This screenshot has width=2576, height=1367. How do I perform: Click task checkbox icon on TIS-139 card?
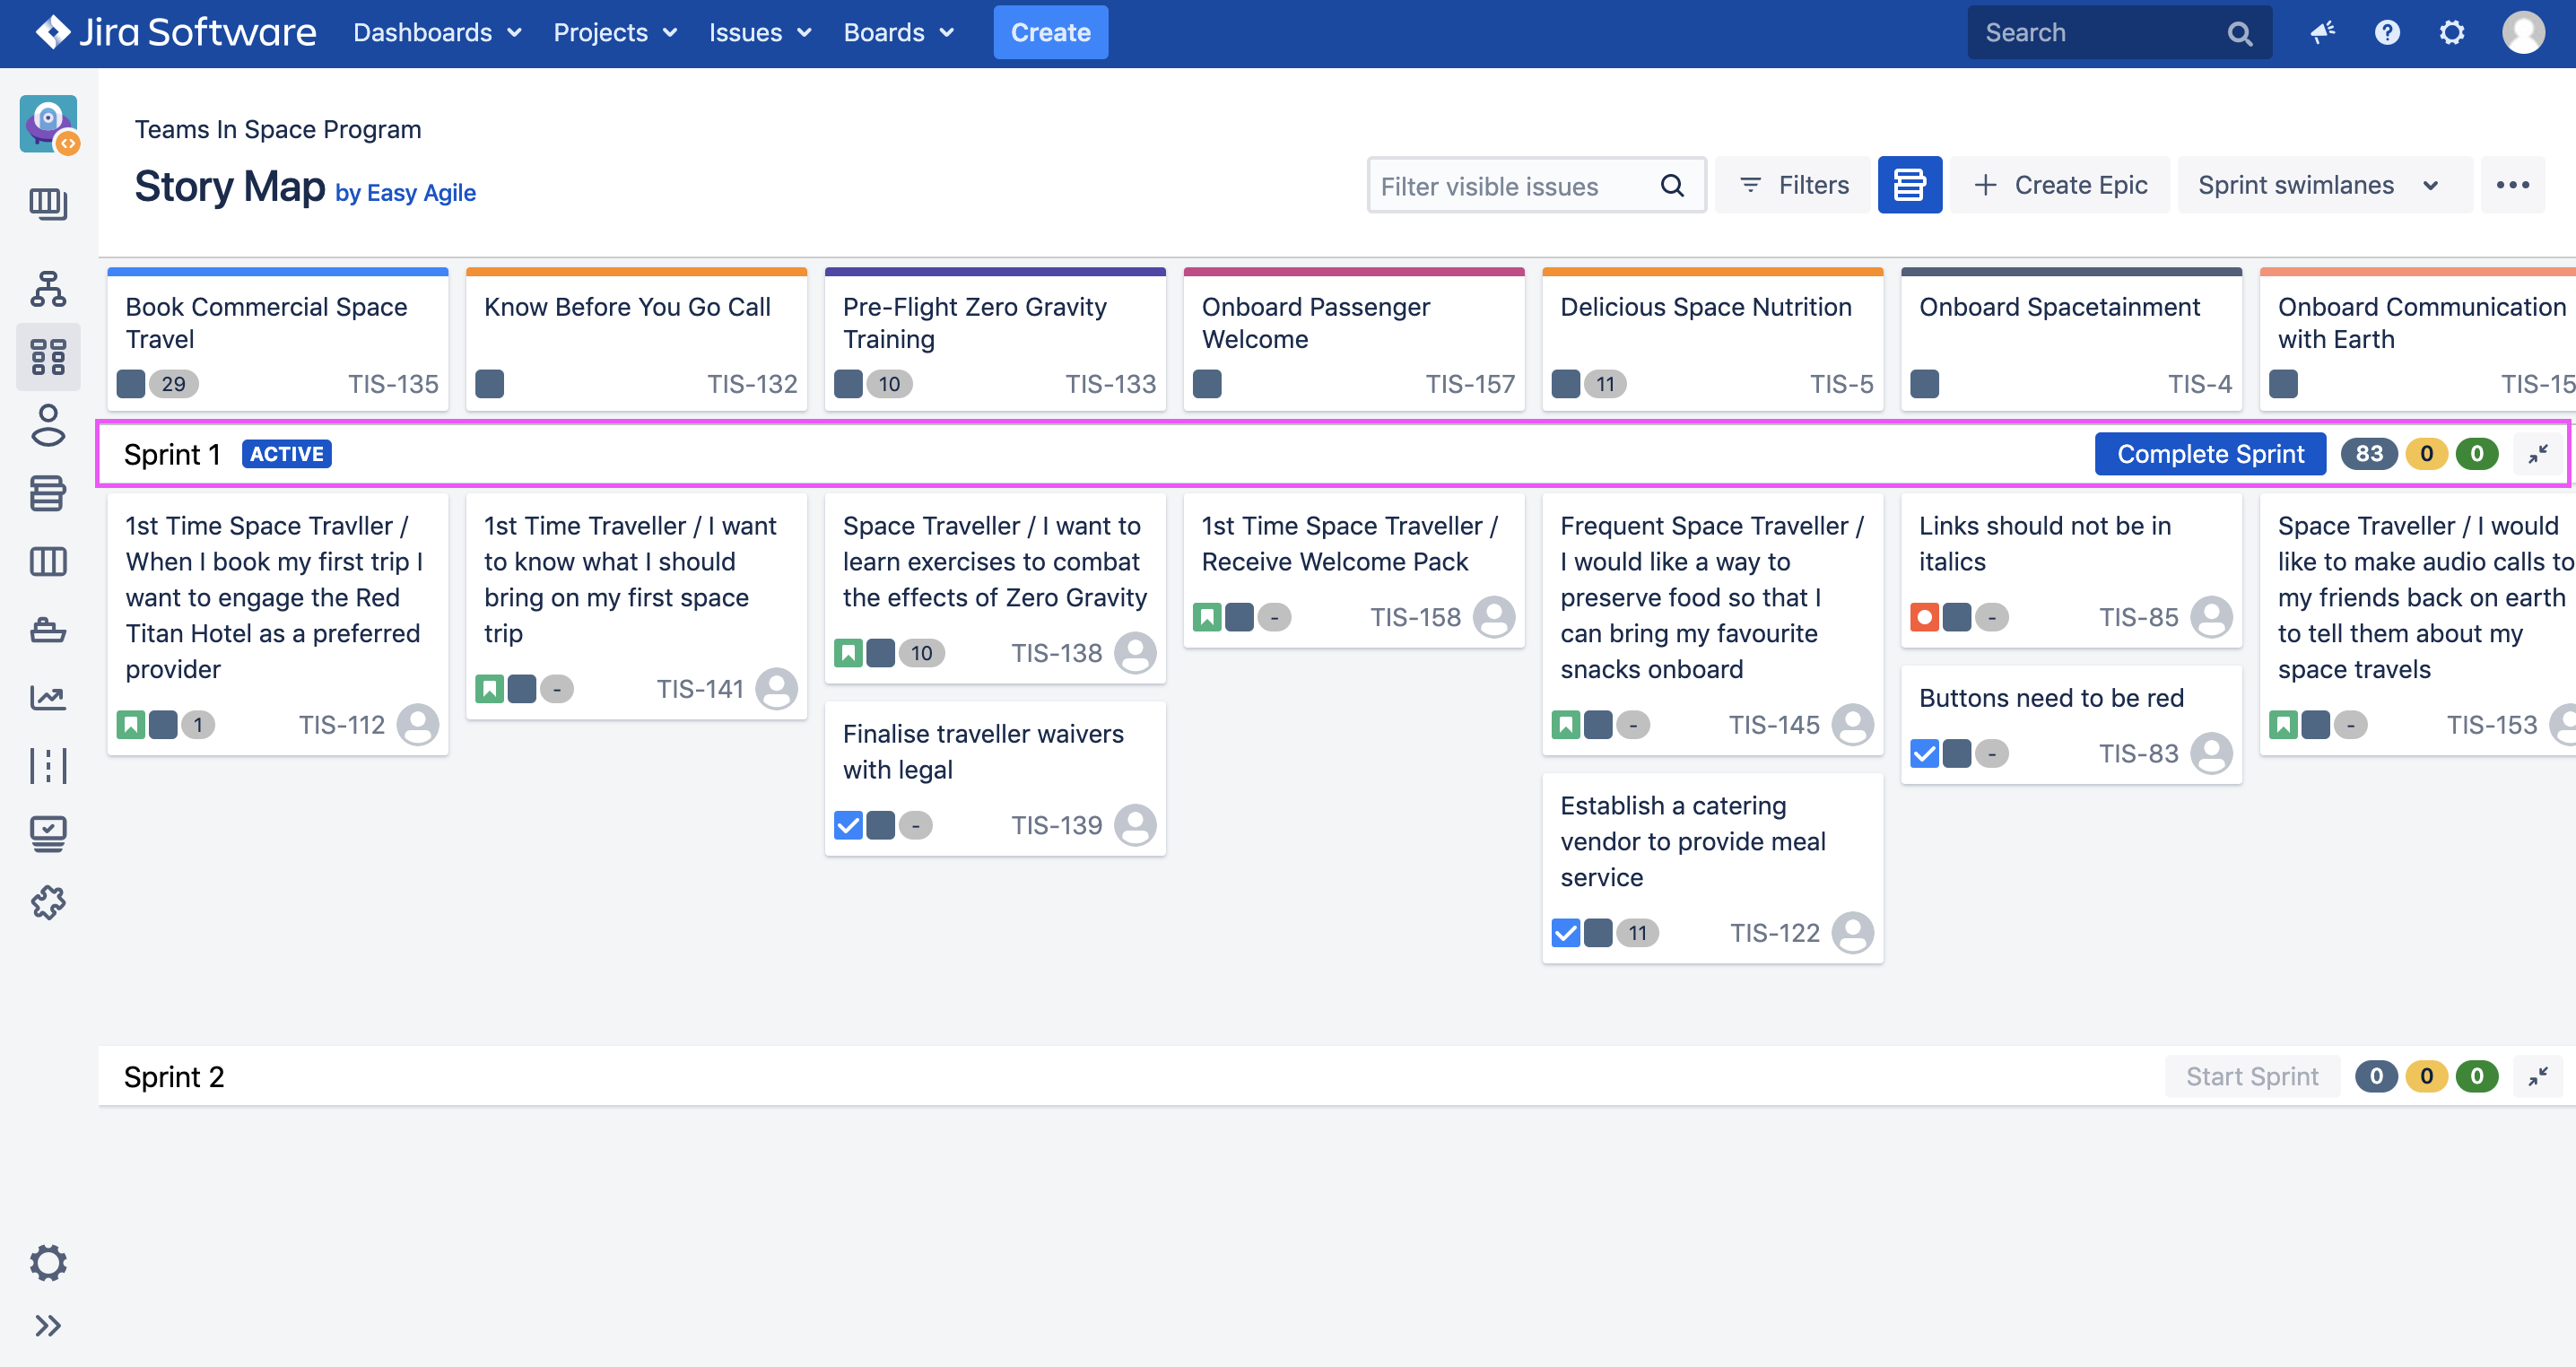tap(848, 825)
